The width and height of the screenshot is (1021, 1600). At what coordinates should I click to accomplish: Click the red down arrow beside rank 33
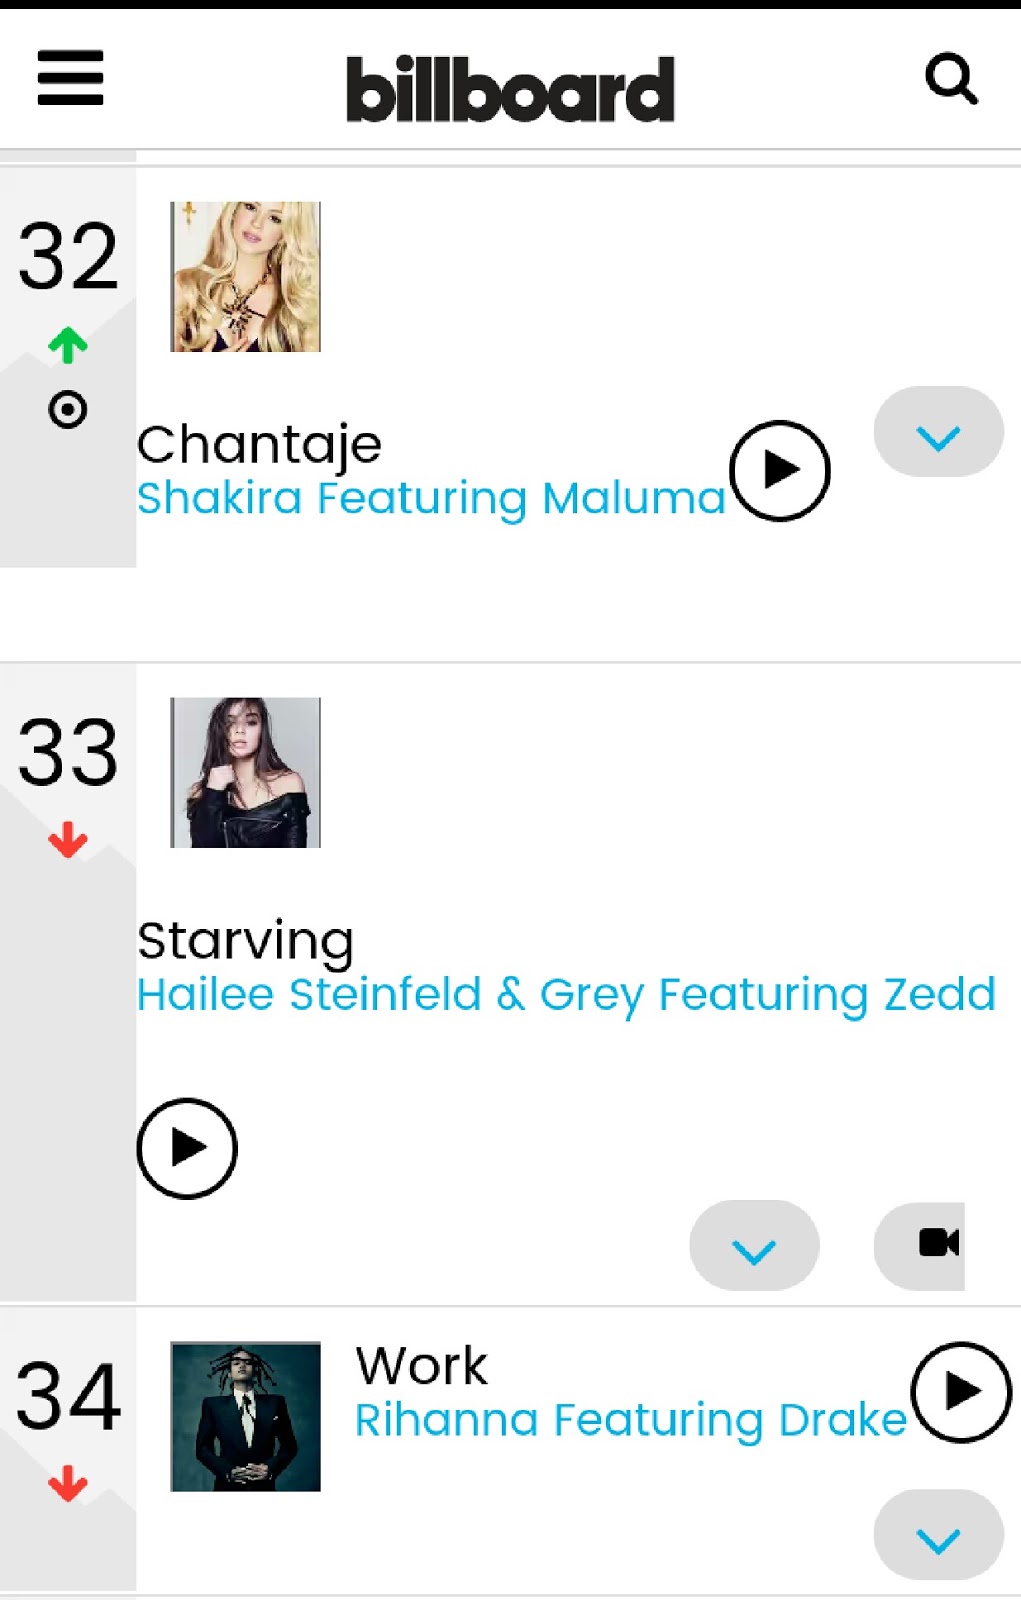68,840
